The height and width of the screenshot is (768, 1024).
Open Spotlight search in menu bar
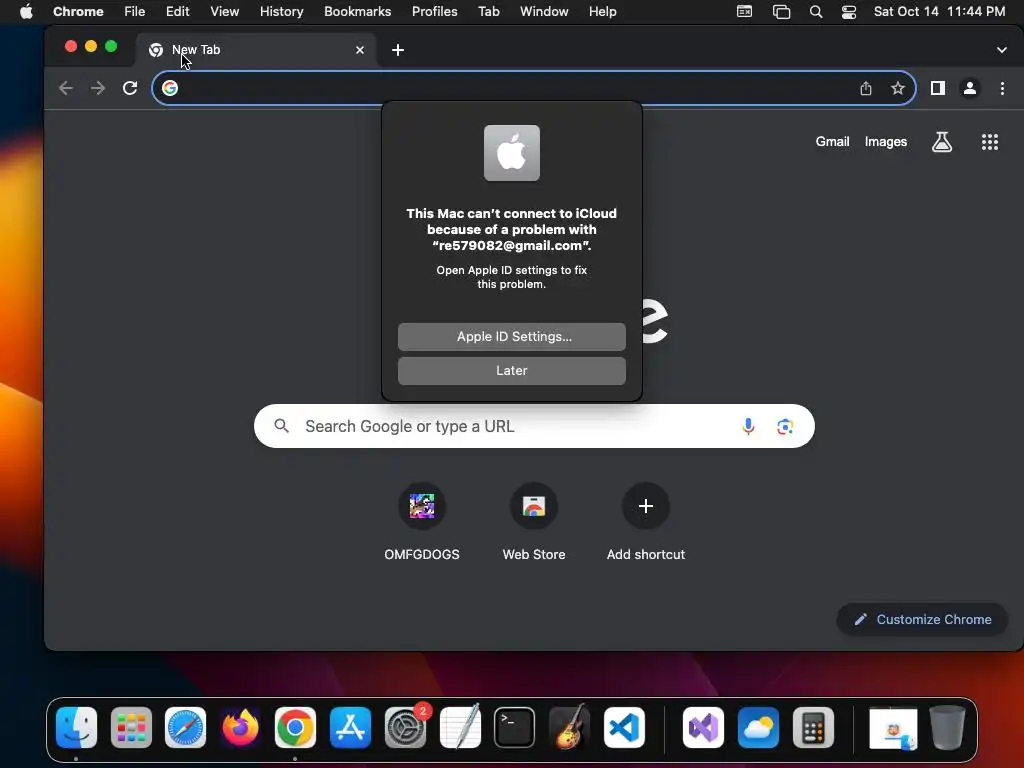tap(816, 11)
